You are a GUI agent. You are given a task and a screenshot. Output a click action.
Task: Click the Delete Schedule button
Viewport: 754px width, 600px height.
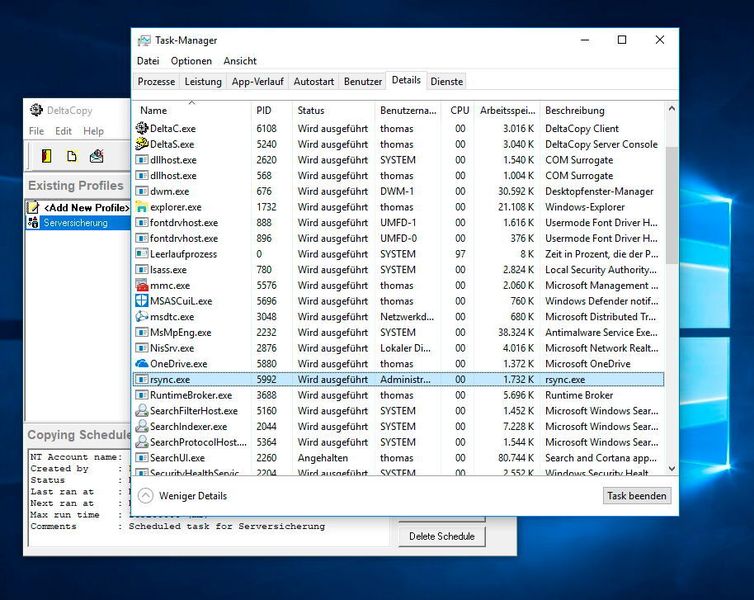coord(441,536)
